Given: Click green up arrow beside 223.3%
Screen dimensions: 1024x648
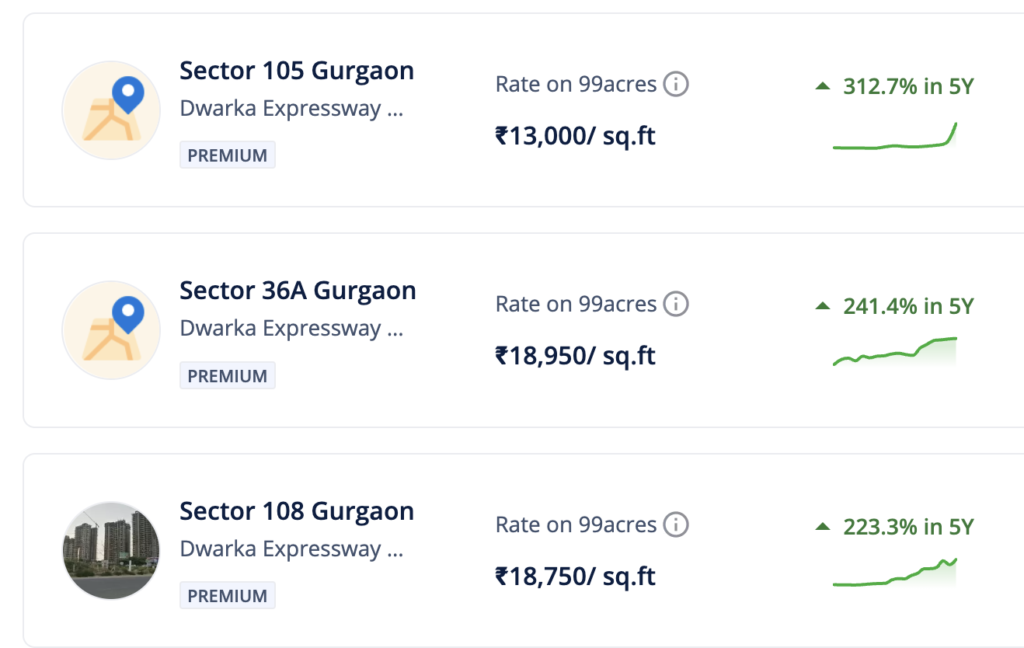Looking at the screenshot, I should point(823,526).
